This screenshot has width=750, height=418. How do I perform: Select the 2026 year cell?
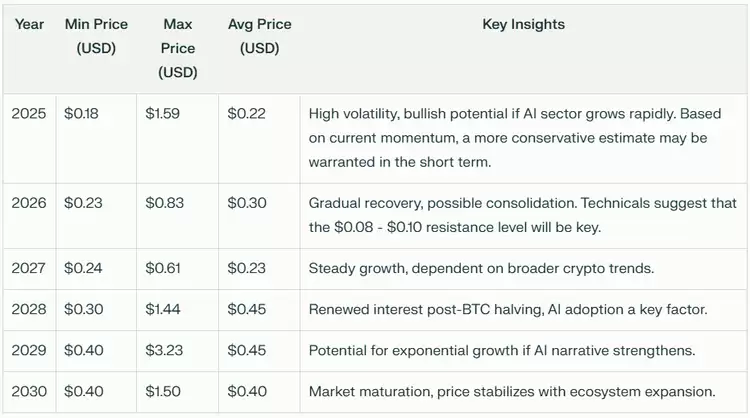click(29, 202)
